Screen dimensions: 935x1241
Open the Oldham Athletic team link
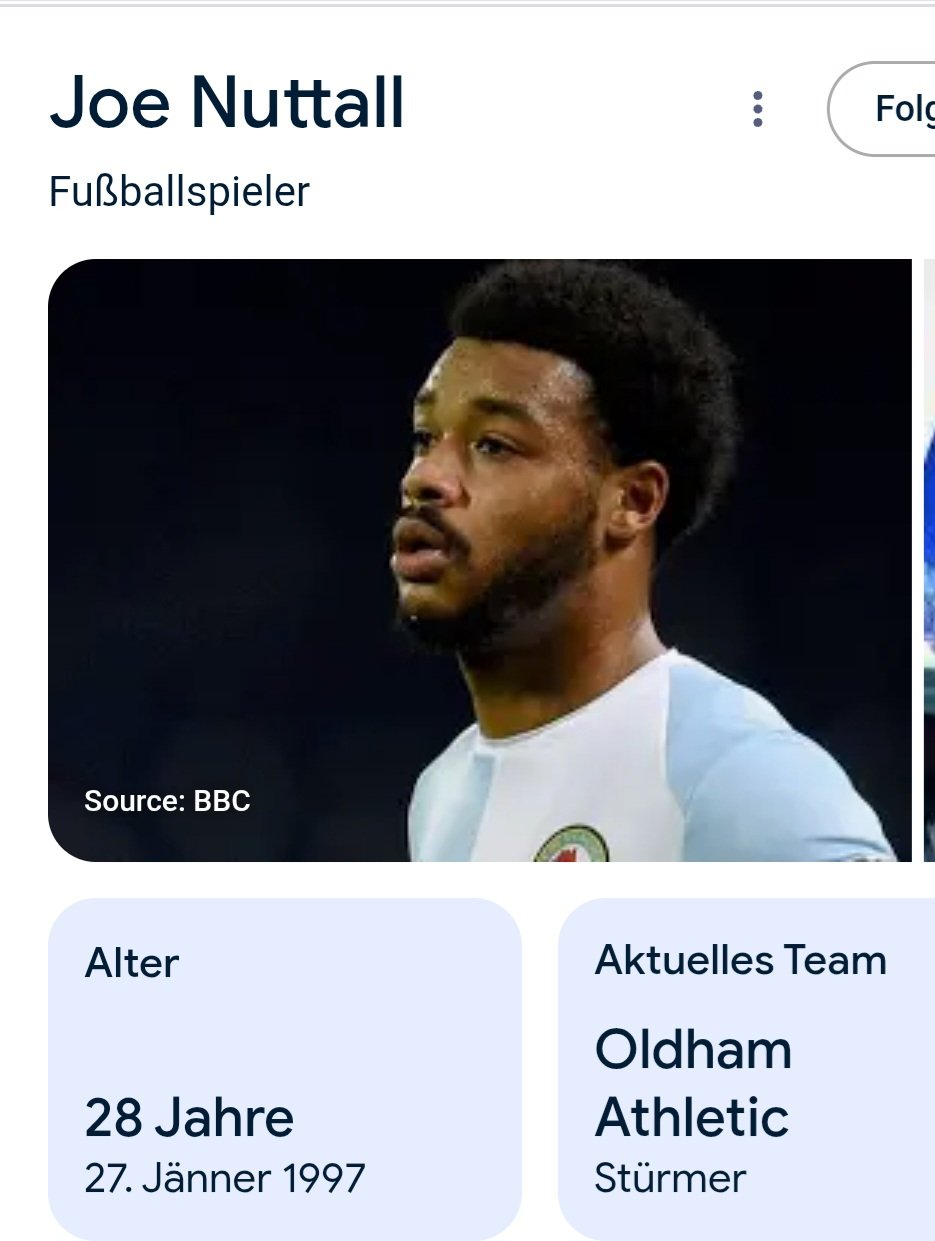[693, 1083]
